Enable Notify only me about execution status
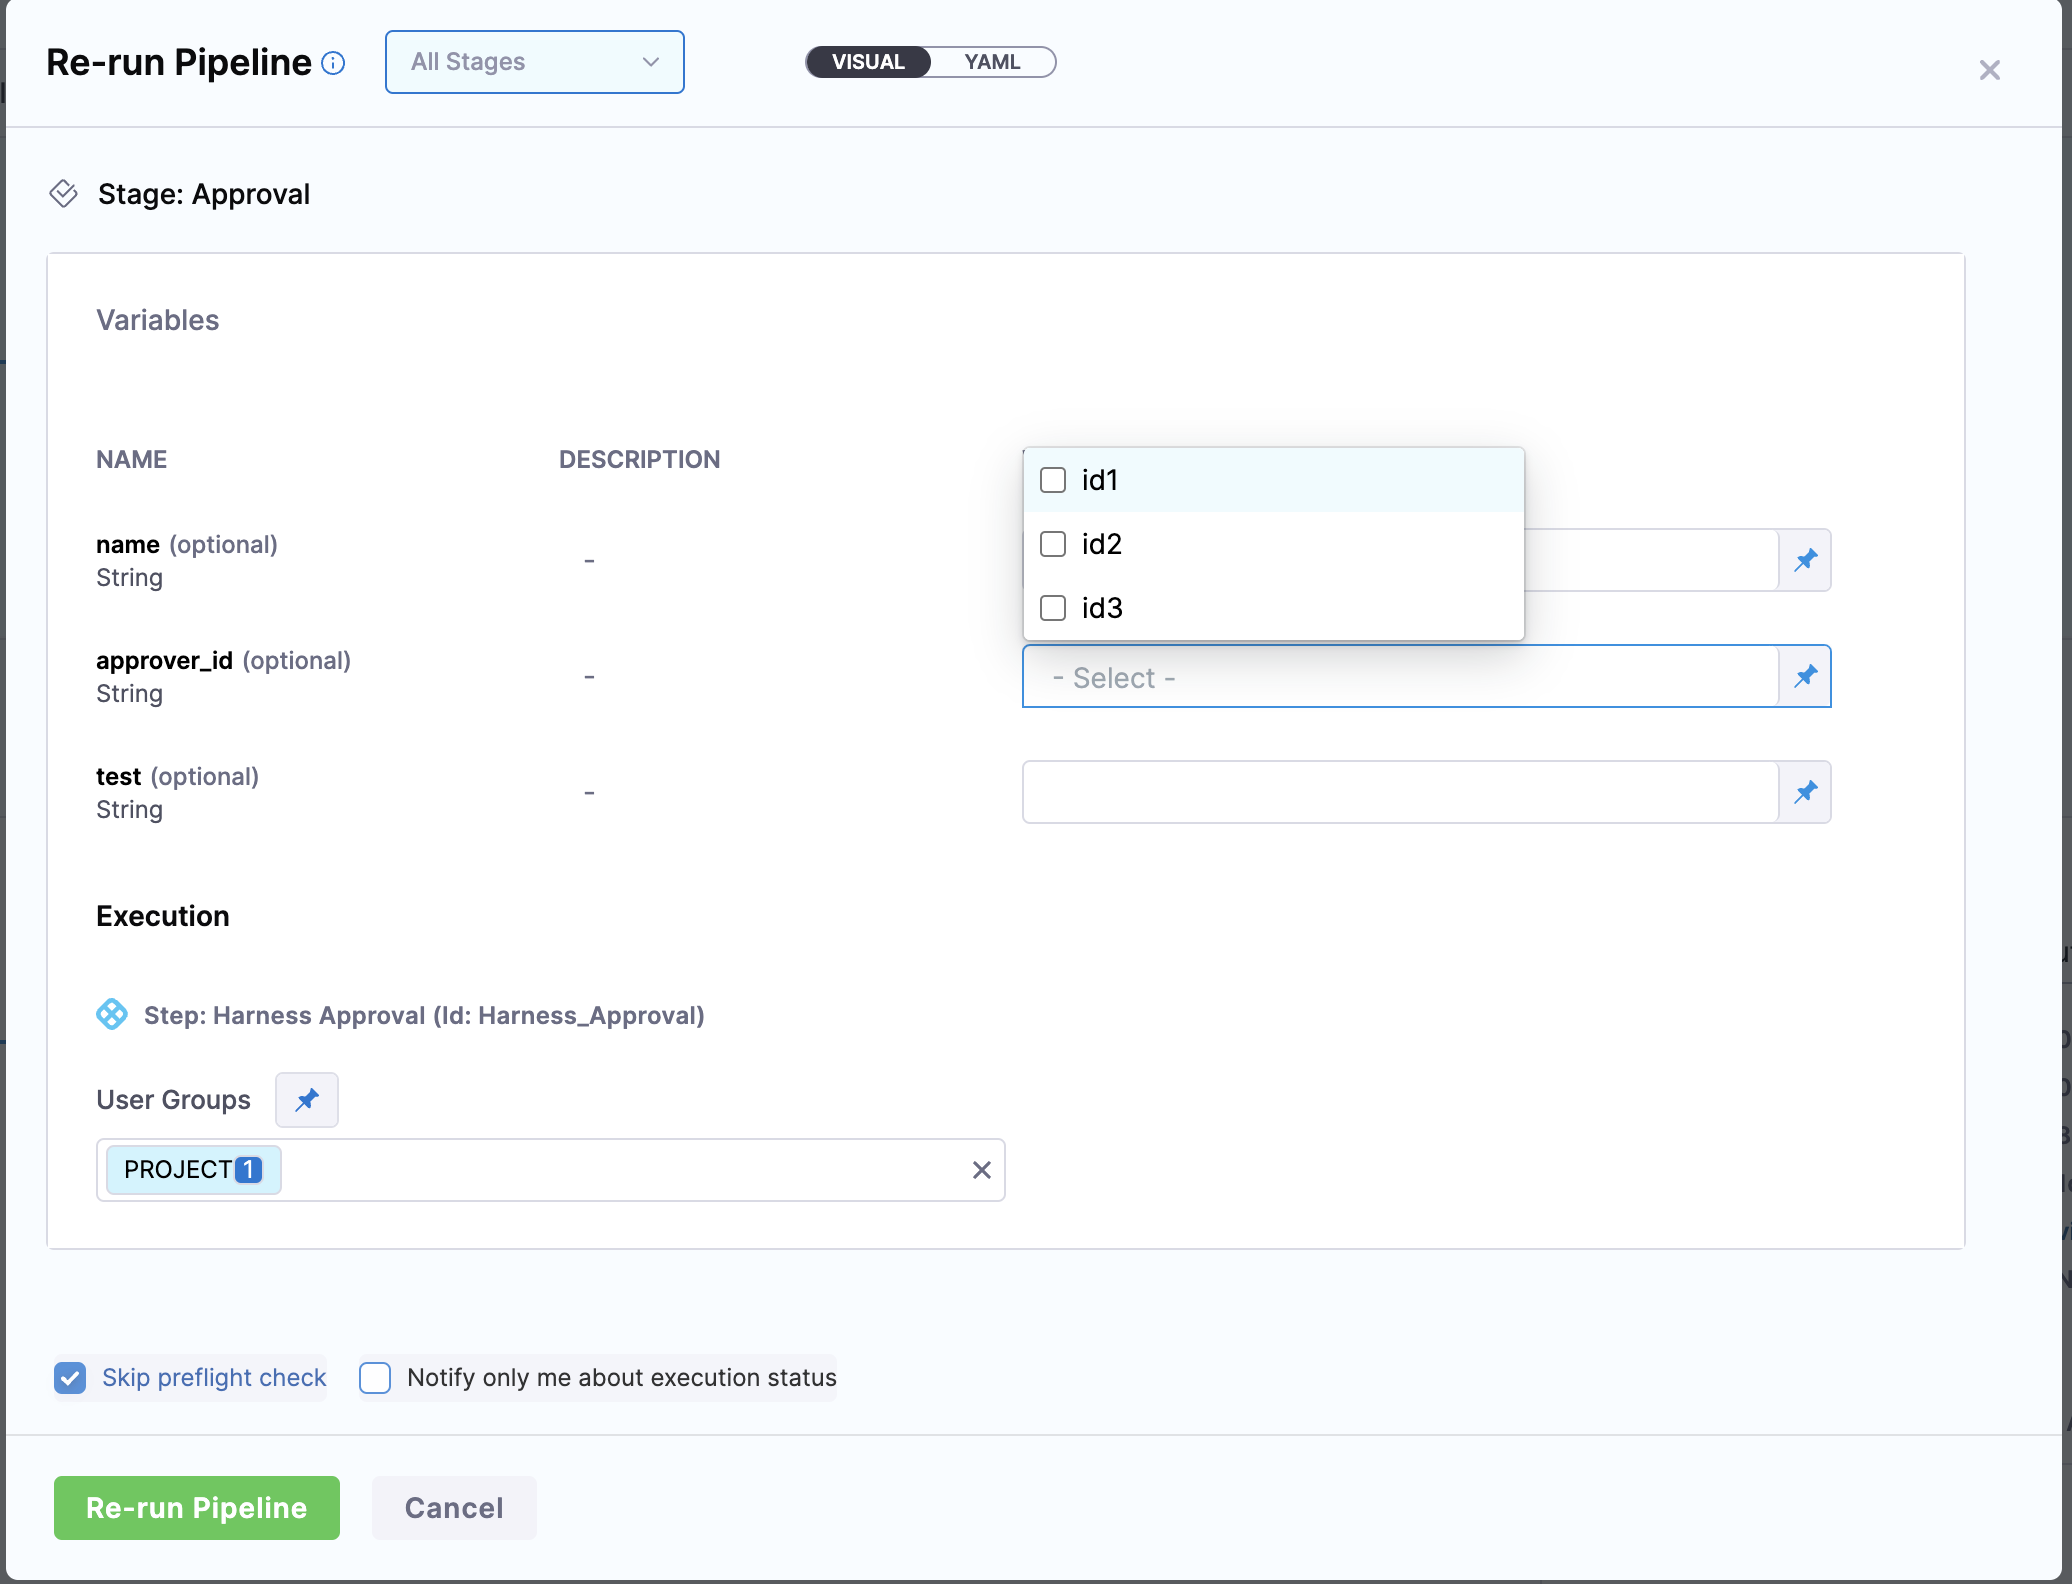2072x1584 pixels. [x=375, y=1378]
